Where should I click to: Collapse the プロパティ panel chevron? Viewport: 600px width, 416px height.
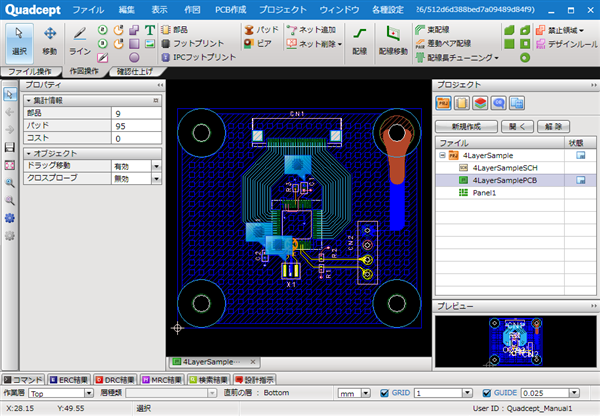(160, 85)
